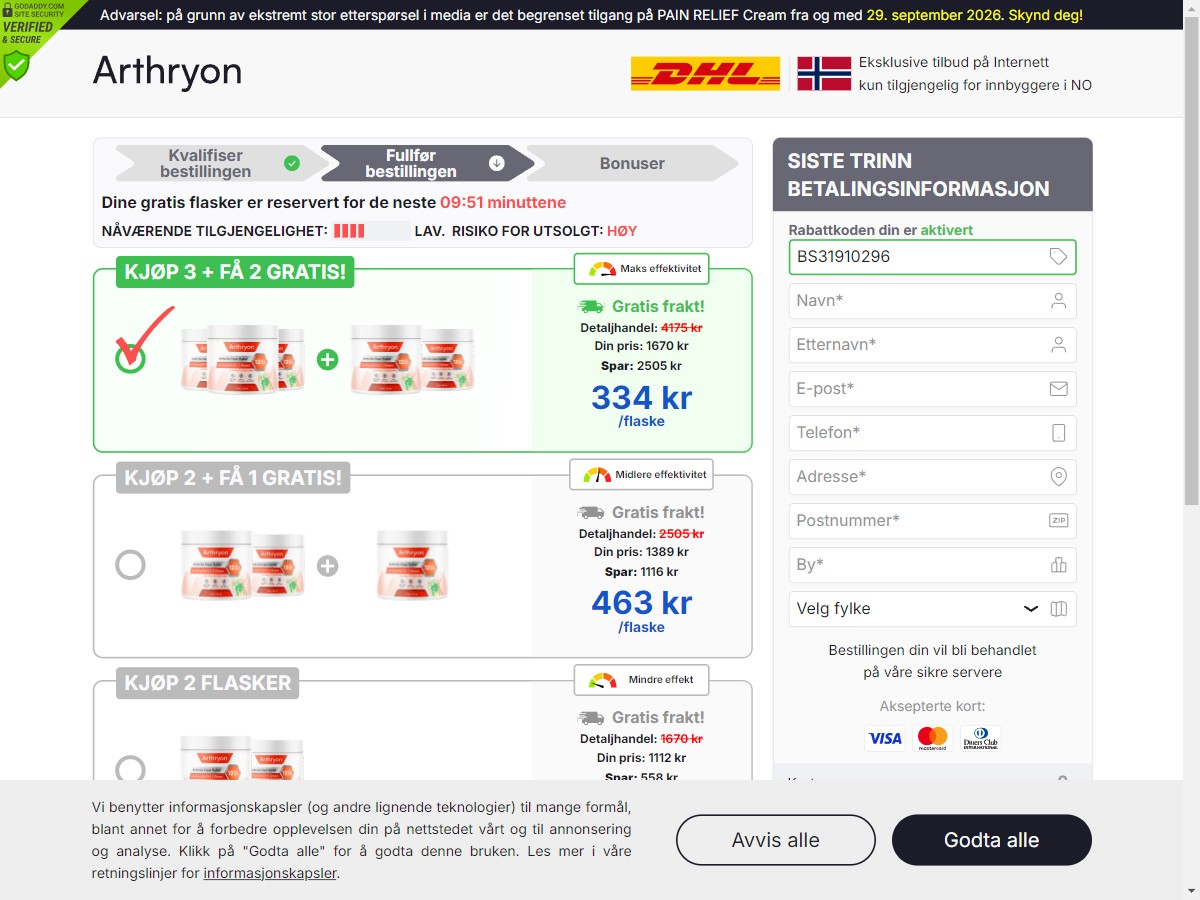Click the single free jar image in middle offer
Screen dimensions: 1200x900
[412, 565]
